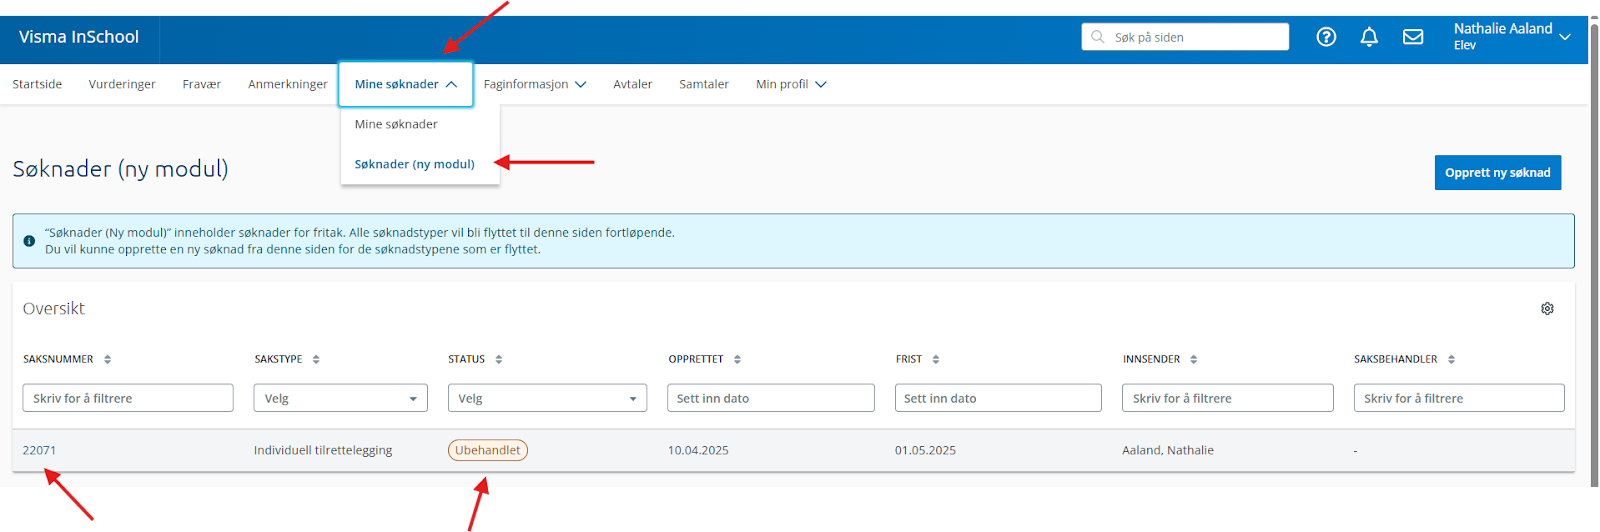The image size is (1600, 532).
Task: Sort by Saksbehandler column arrows
Action: pos(1451,359)
